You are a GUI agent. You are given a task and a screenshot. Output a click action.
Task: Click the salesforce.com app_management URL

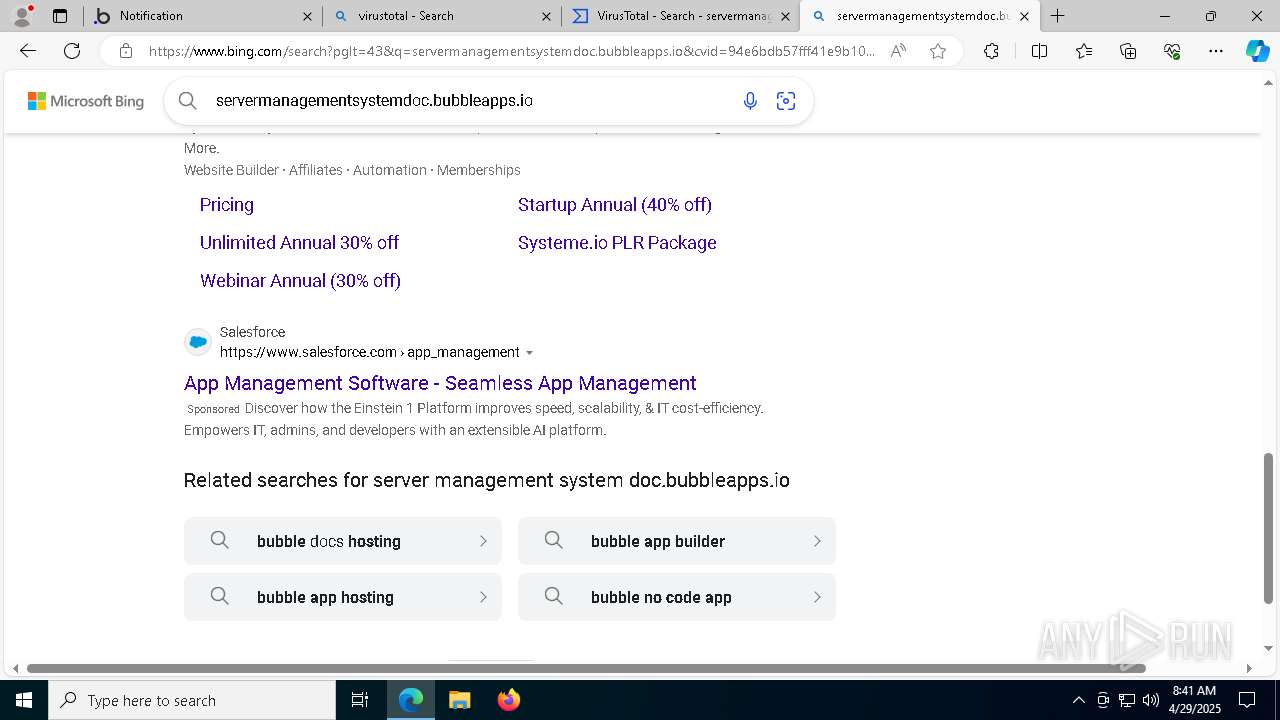click(x=370, y=352)
